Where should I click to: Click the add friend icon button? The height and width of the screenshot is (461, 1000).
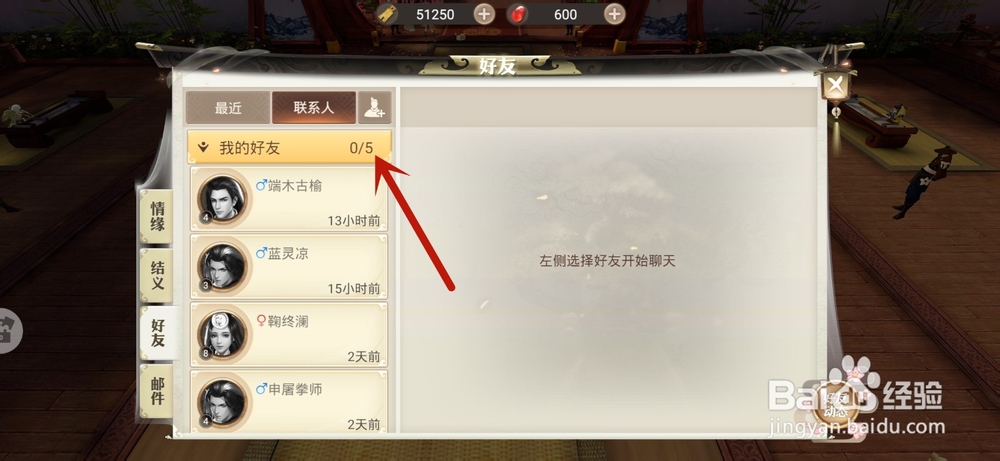point(374,108)
